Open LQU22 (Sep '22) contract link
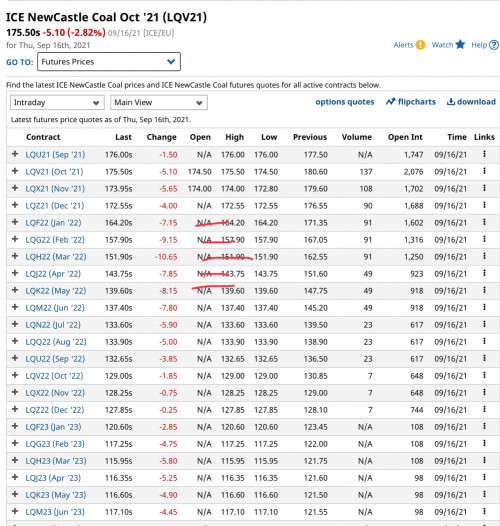The width and height of the screenshot is (500, 526). (x=55, y=359)
